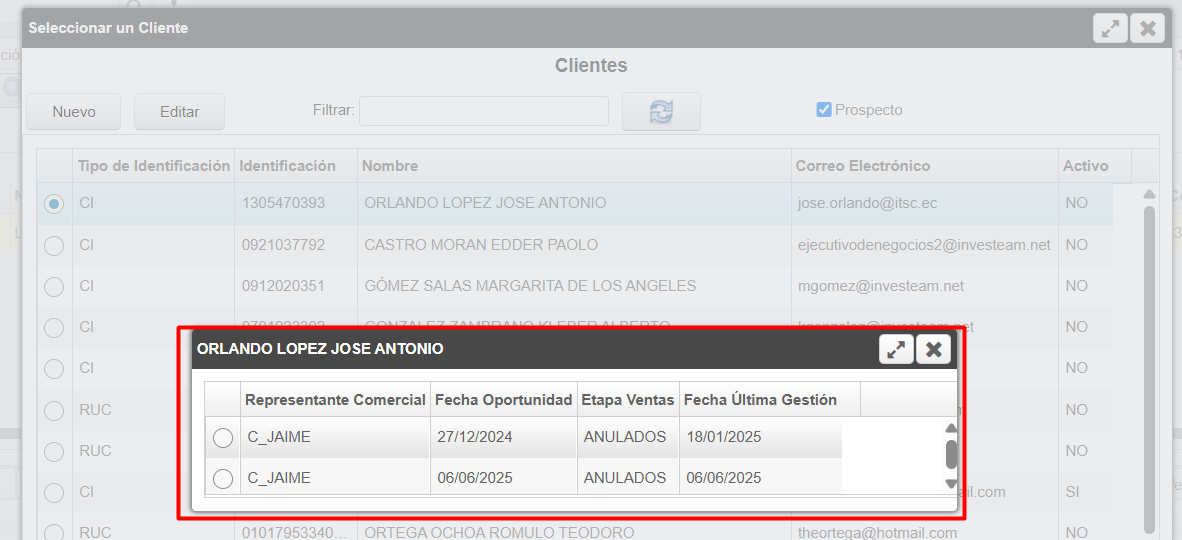Toggle the Prospecto checkbox
The image size is (1182, 540).
click(x=824, y=110)
